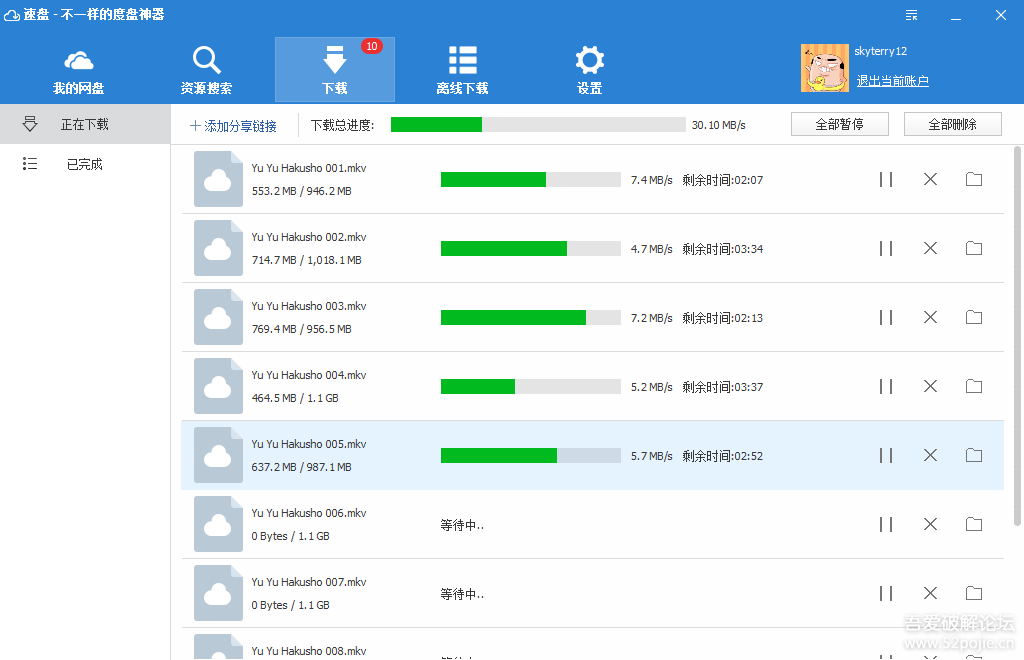This screenshot has height=660, width=1024.
Task: Click waiting status of Yu Yu Hakusho 006.mkv
Action: (x=462, y=525)
